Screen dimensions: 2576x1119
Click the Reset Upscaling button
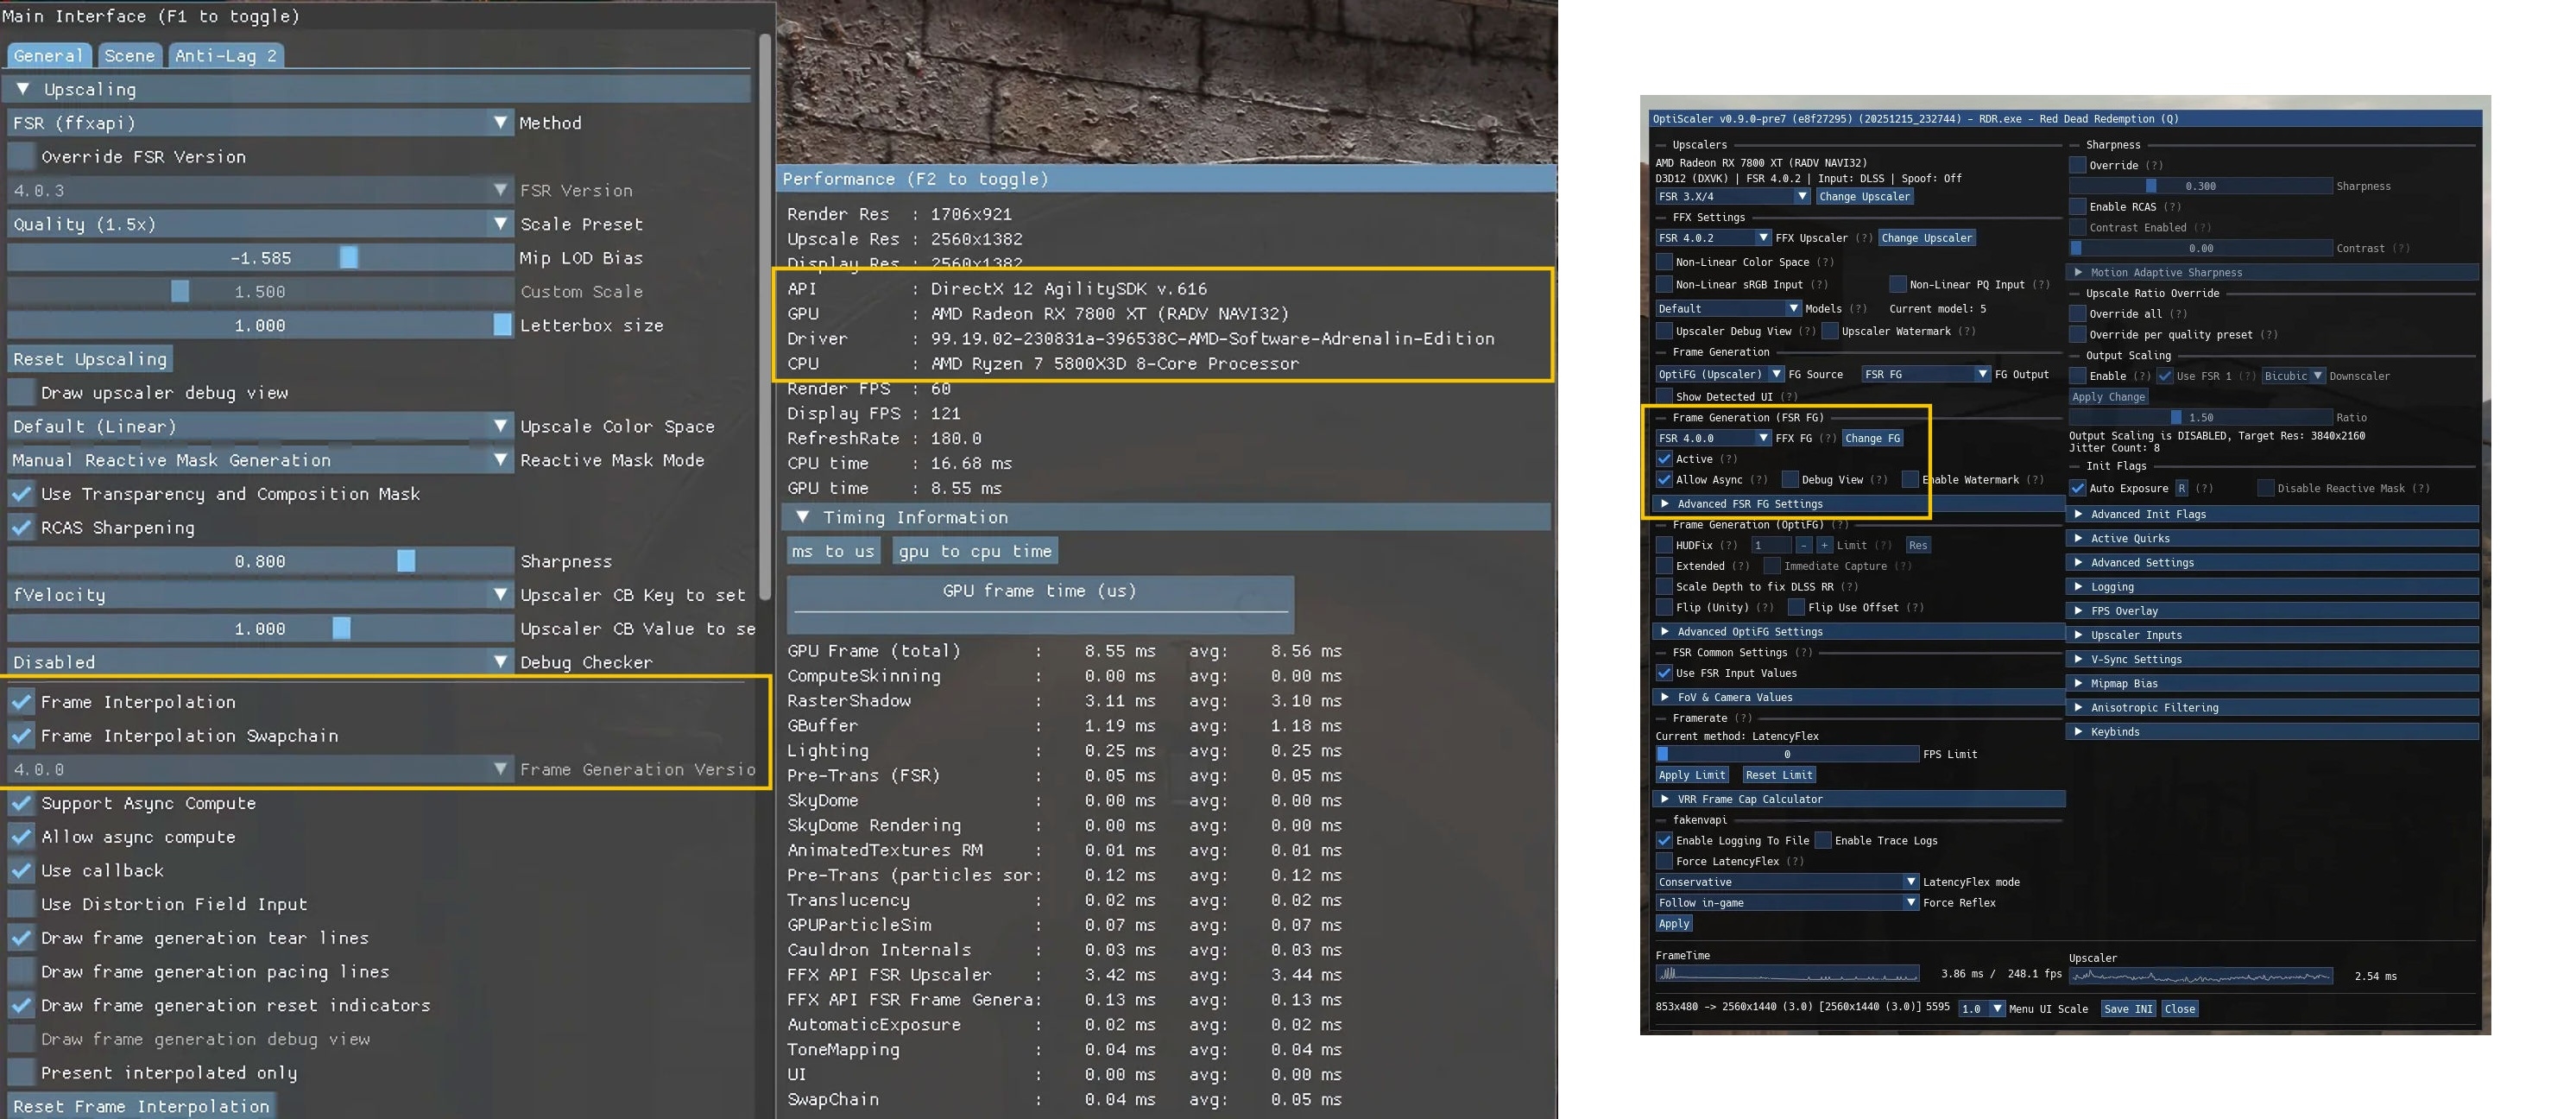click(90, 358)
